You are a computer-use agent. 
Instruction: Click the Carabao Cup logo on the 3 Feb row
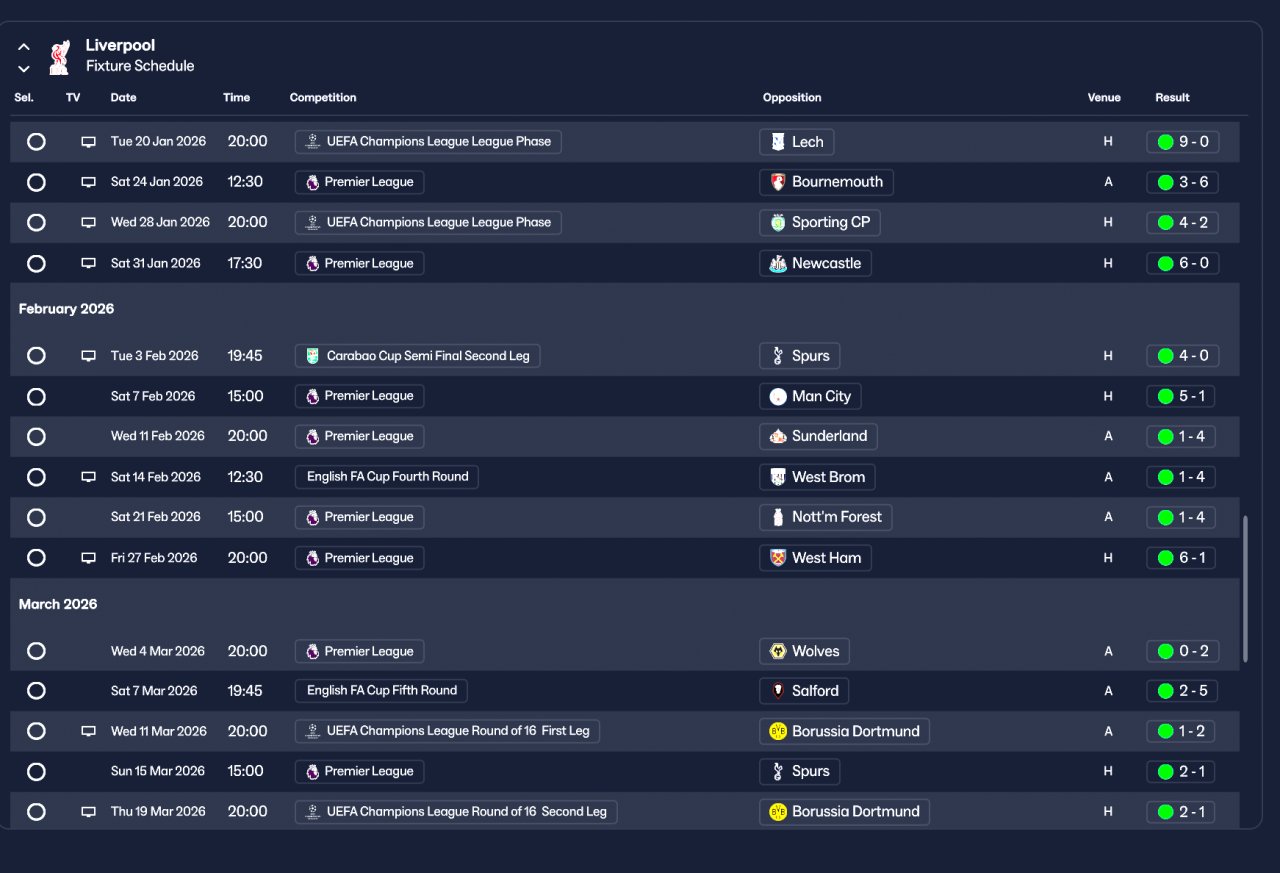click(x=313, y=356)
